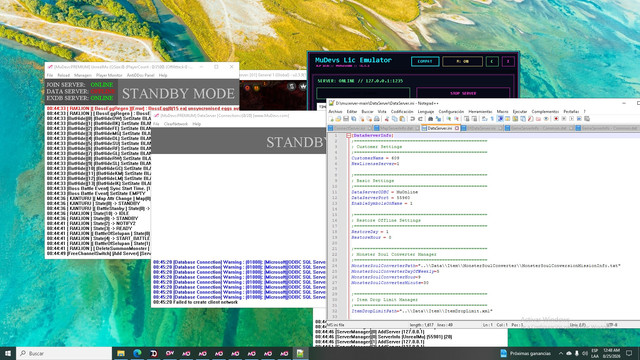Click Find binoculars icon in Notepad++ toolbar

pos(431,119)
